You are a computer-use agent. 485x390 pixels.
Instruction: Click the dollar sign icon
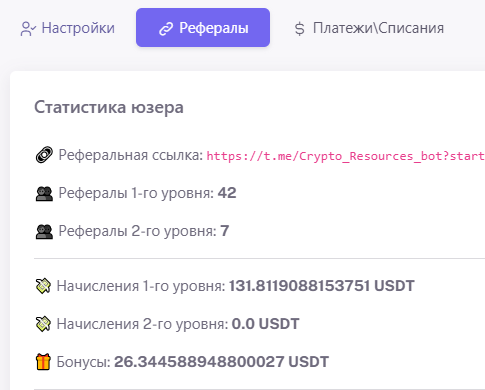click(x=299, y=28)
